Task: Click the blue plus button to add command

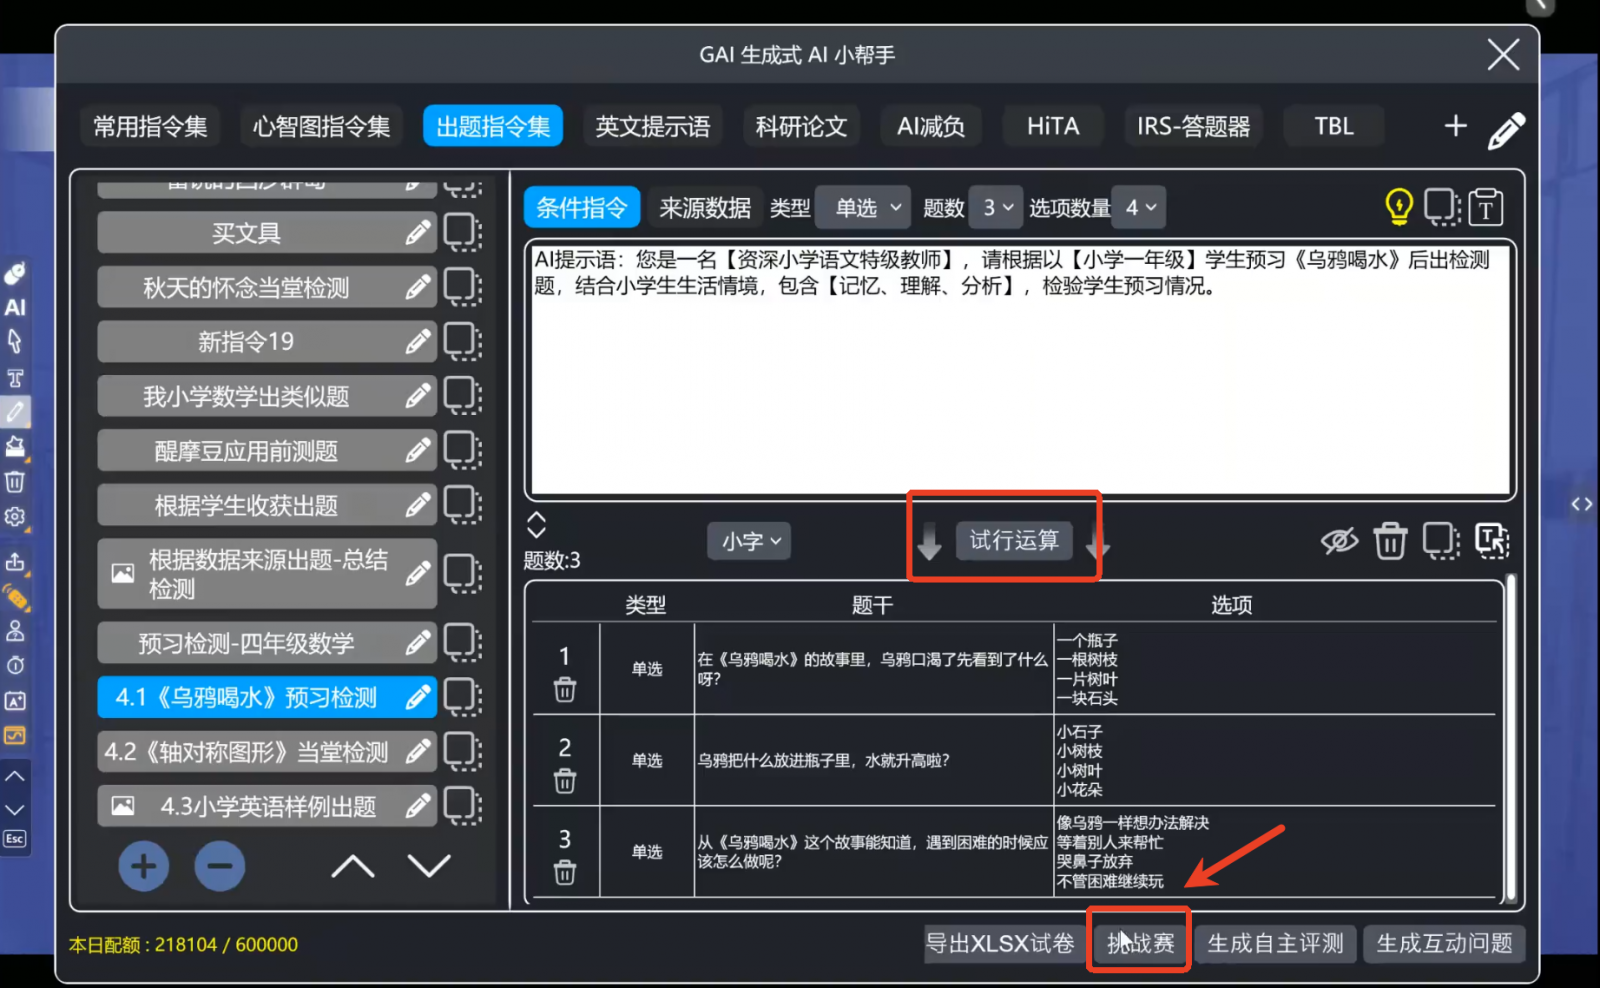Action: pyautogui.click(x=143, y=866)
